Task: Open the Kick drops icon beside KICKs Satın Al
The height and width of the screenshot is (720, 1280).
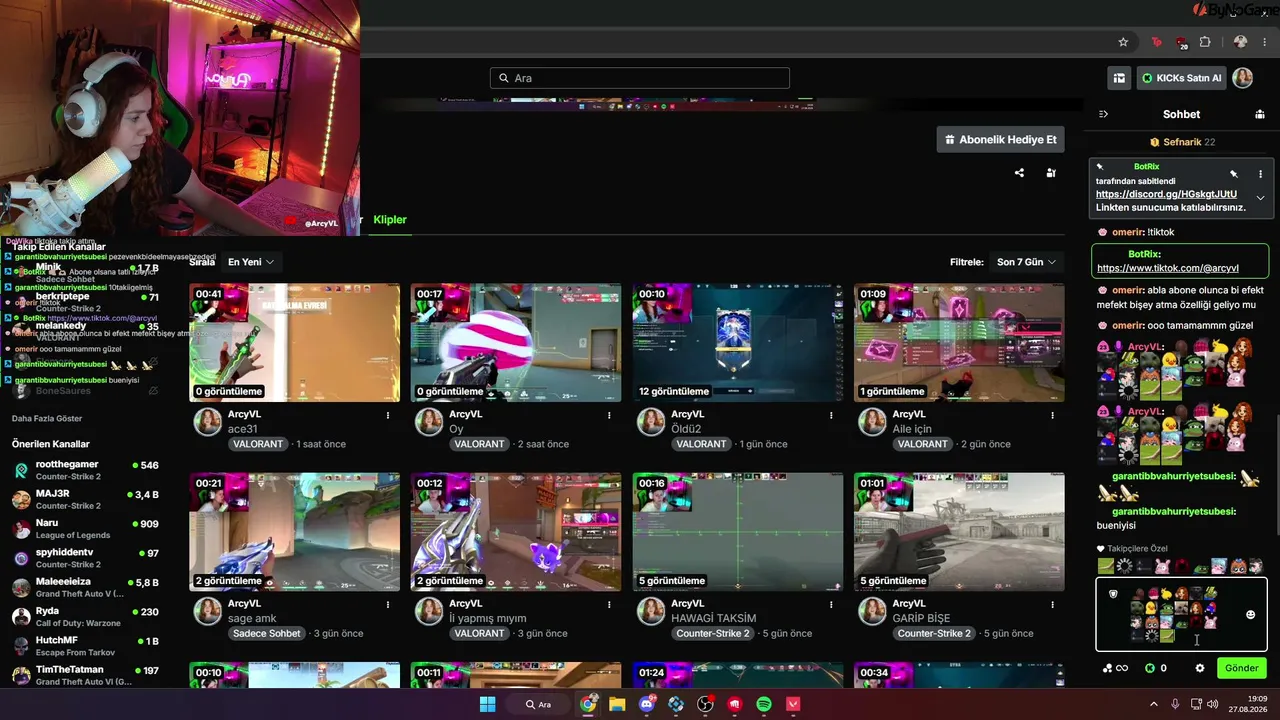Action: (1120, 78)
